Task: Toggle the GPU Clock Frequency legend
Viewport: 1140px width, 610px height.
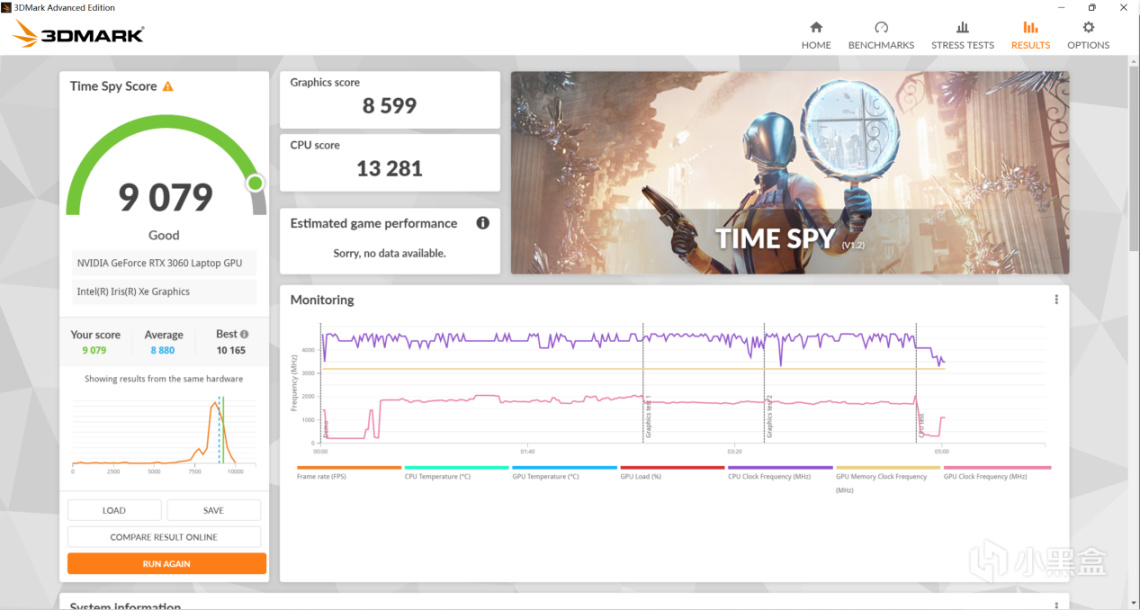Action: 996,473
